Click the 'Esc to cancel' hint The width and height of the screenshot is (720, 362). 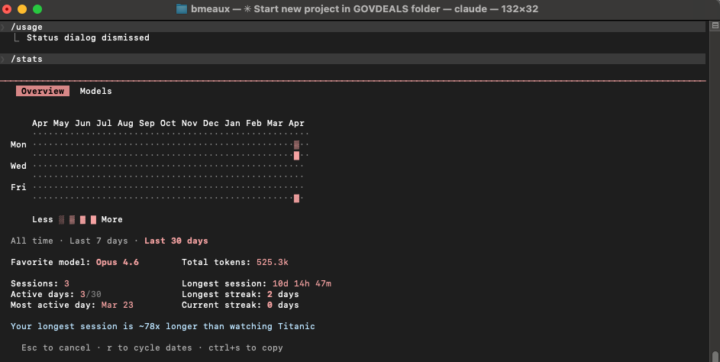(56, 348)
